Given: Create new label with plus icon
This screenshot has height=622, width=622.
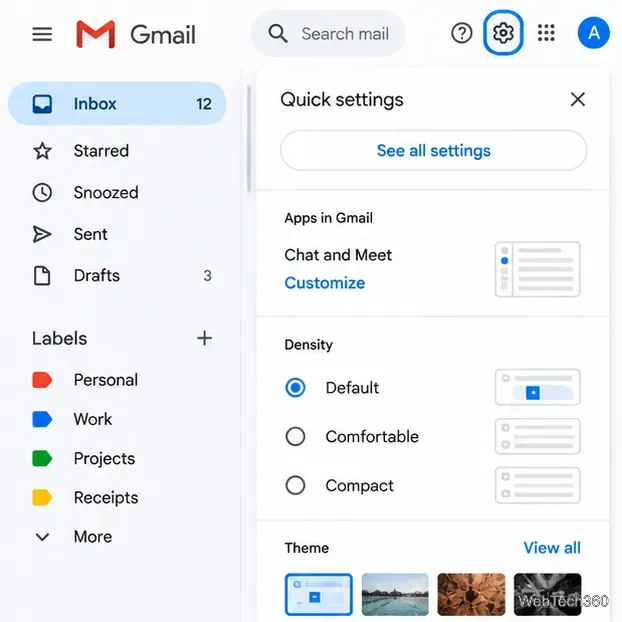Looking at the screenshot, I should 204,338.
